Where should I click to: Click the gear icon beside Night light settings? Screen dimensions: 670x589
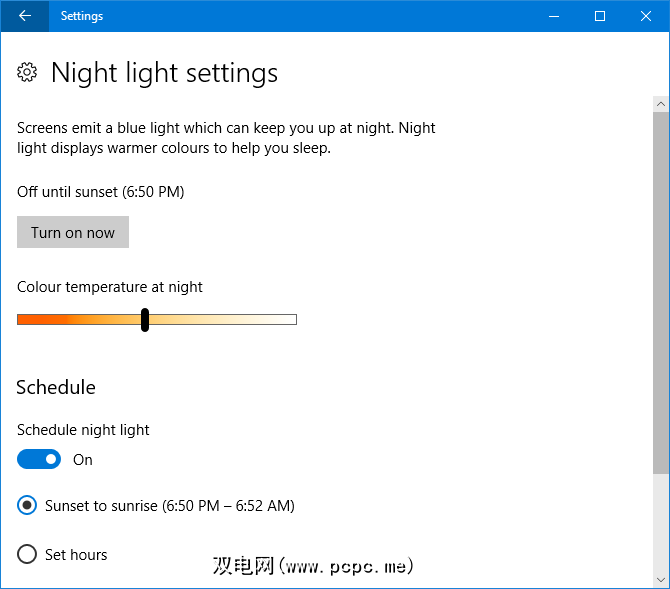(x=28, y=72)
